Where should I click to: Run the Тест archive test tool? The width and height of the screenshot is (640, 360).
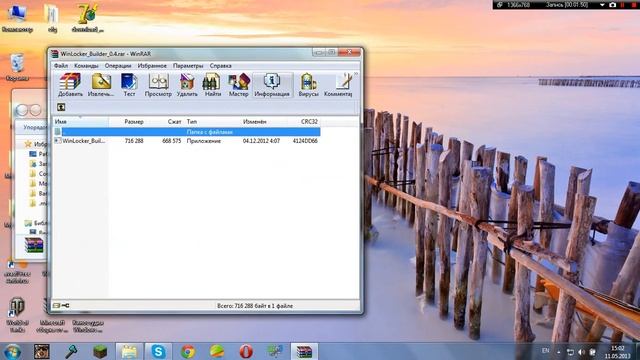(x=129, y=85)
